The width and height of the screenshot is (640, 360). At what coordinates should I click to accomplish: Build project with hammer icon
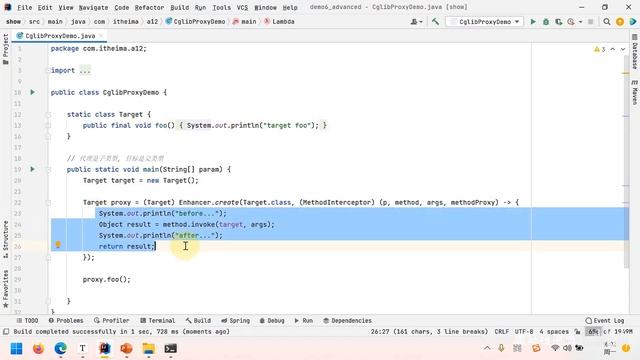436,22
